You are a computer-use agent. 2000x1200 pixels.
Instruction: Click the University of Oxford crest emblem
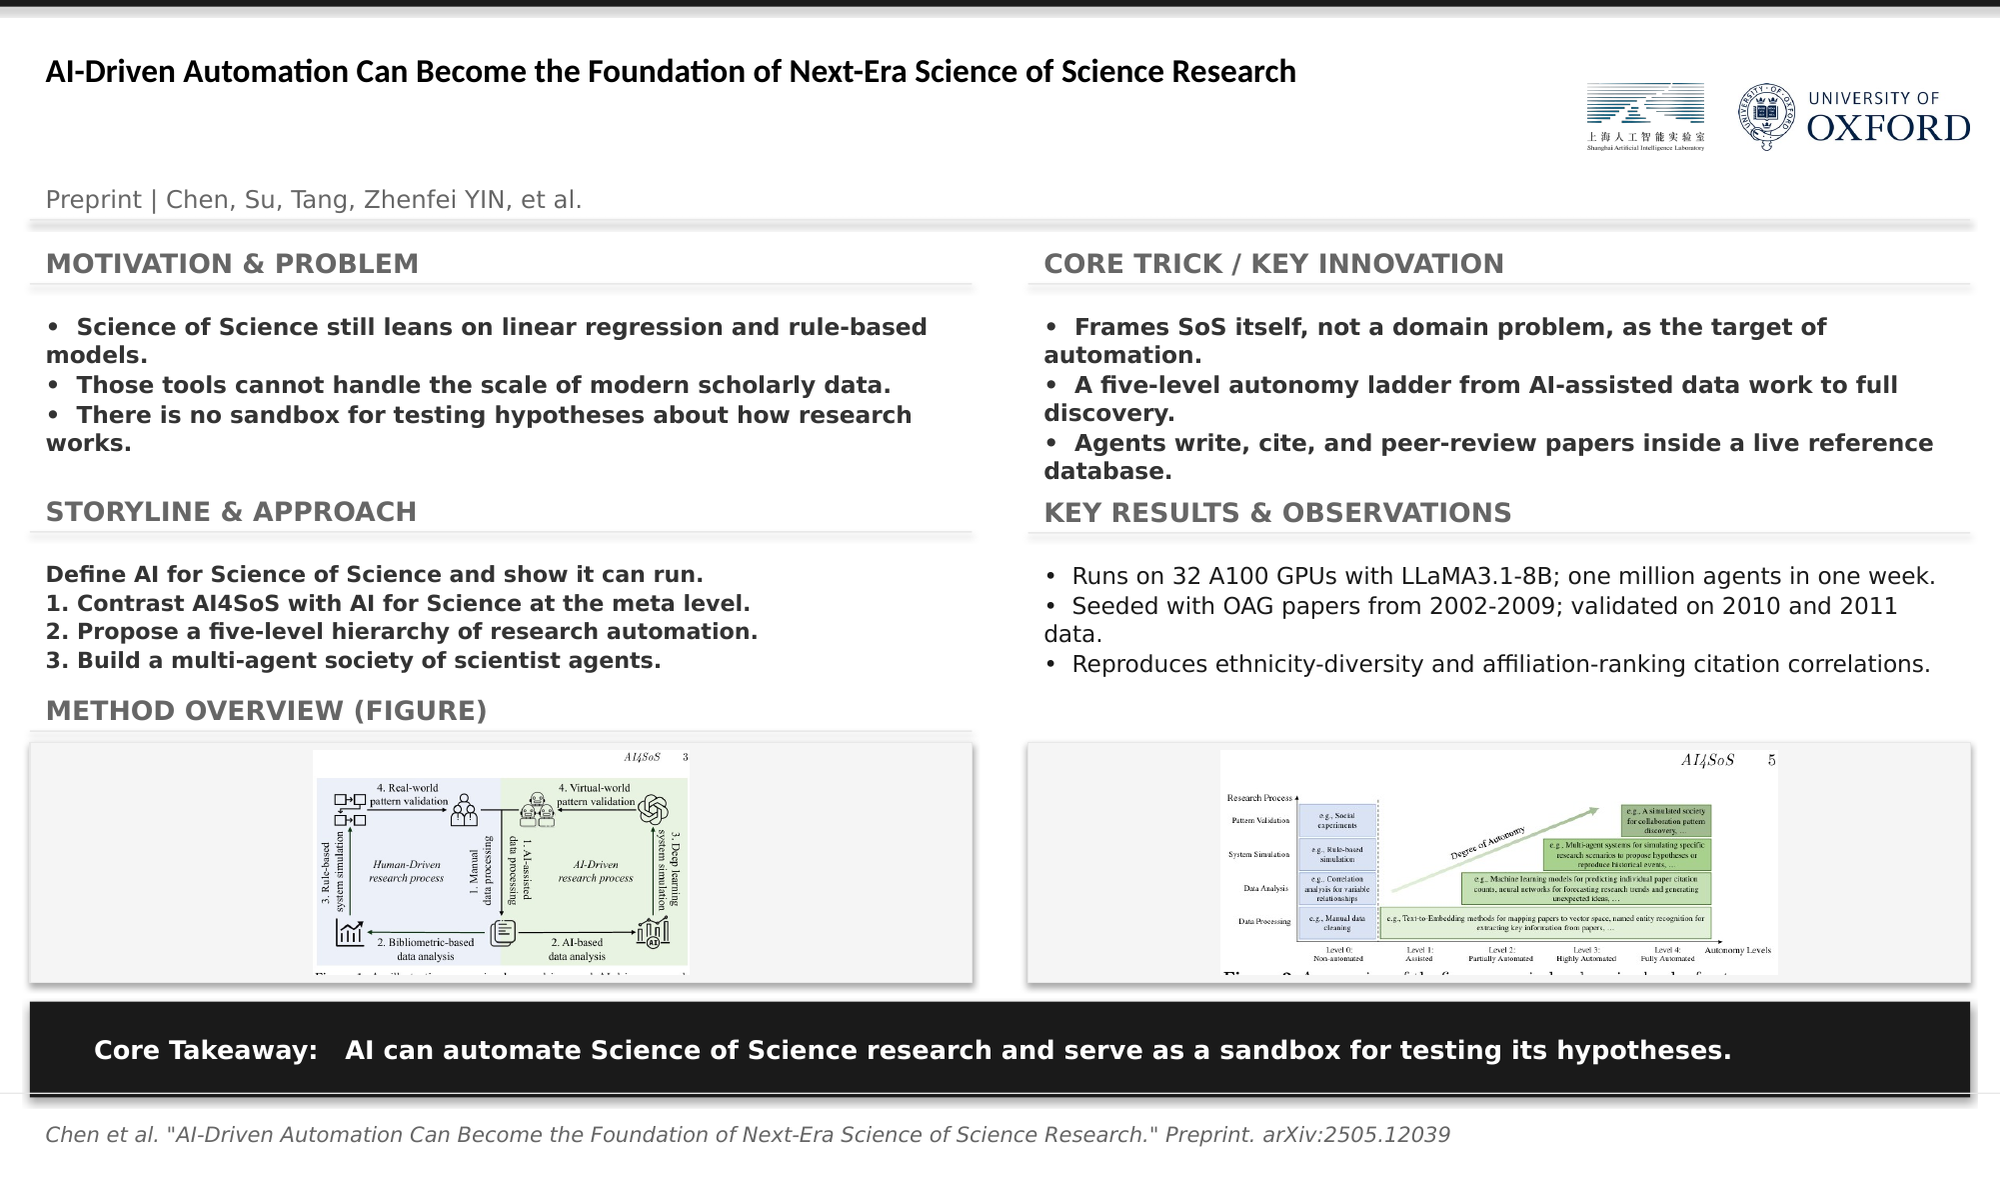pyautogui.click(x=1767, y=117)
